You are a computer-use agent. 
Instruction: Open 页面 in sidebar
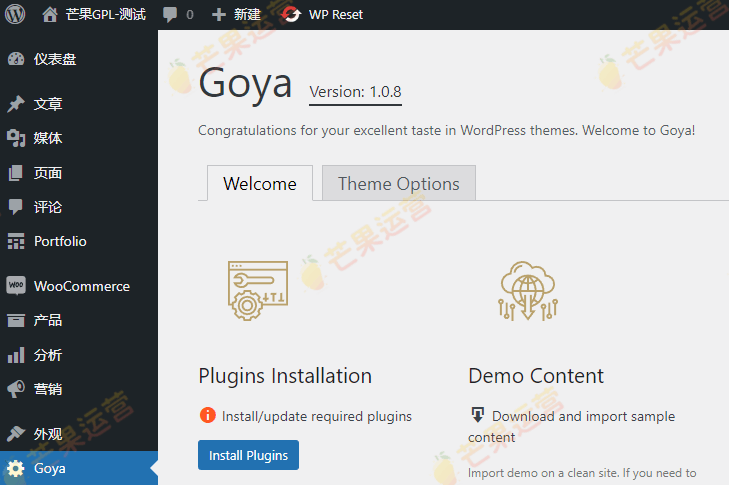[x=48, y=173]
